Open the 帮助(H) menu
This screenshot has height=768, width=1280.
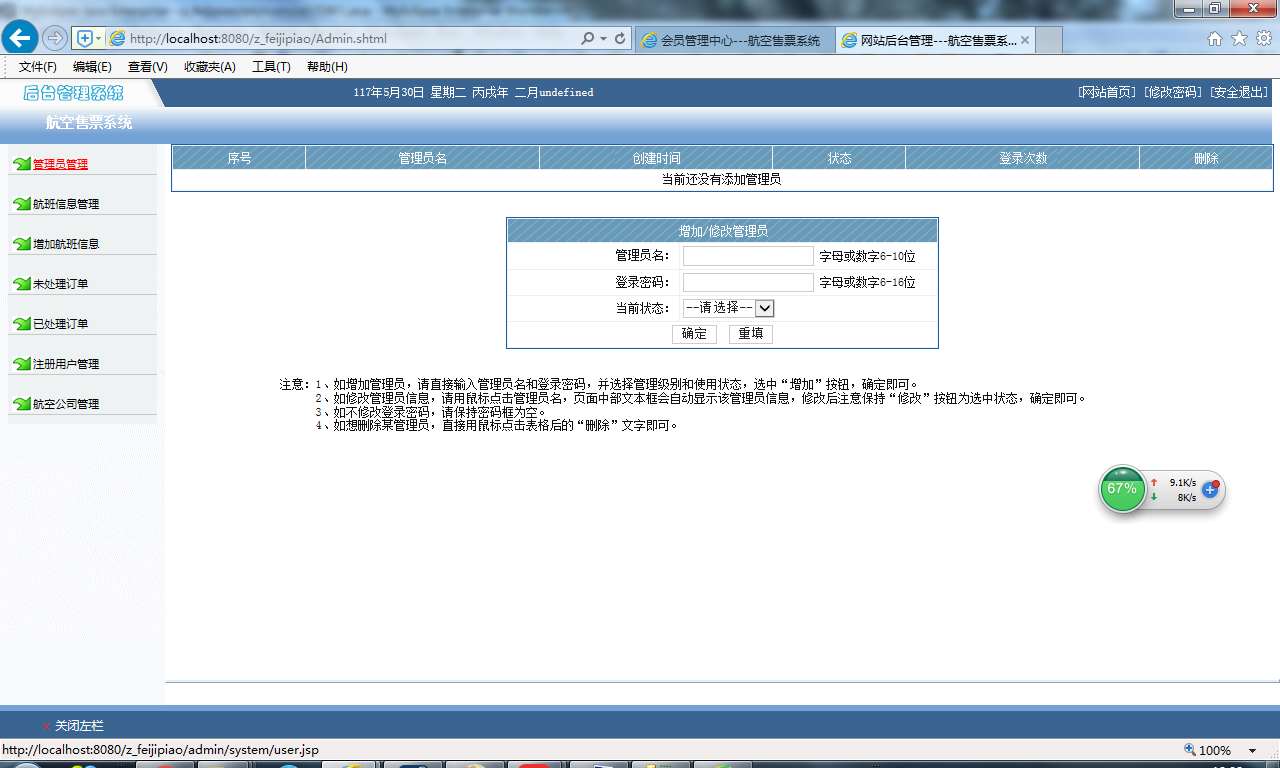click(x=327, y=67)
